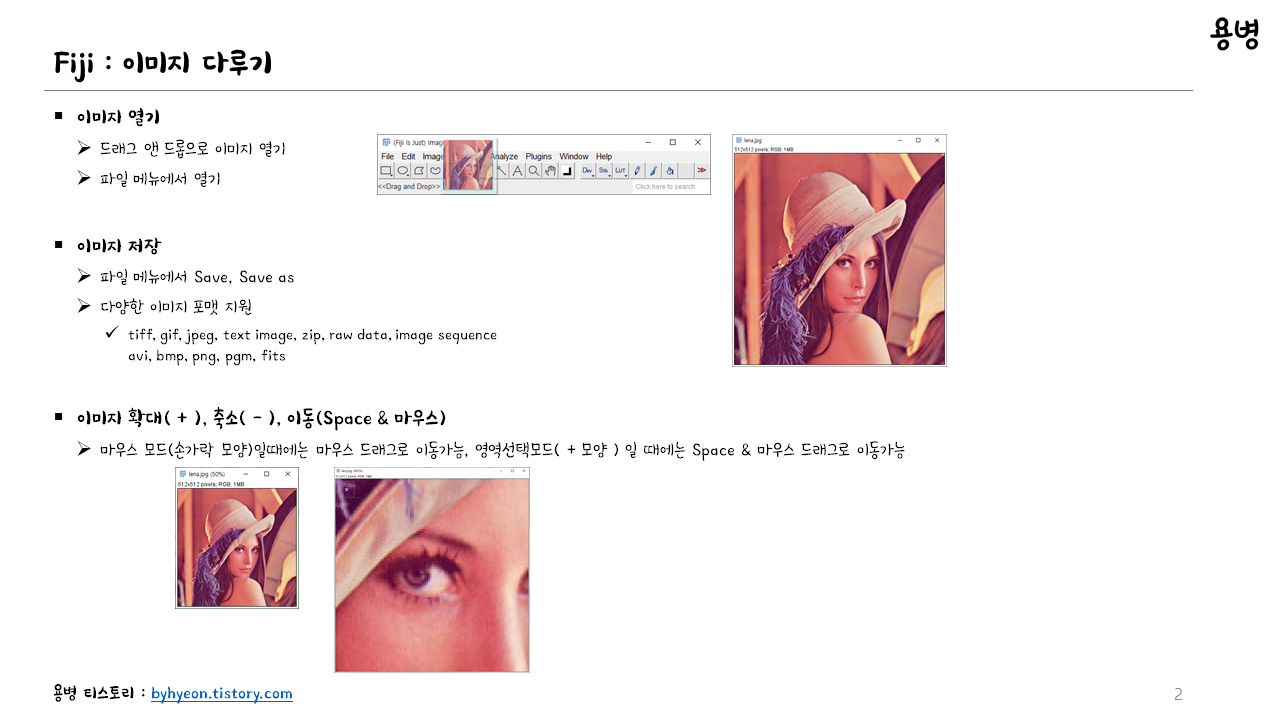1280x720 pixels.
Task: Select the Freehand selection tool
Action: [x=435, y=171]
